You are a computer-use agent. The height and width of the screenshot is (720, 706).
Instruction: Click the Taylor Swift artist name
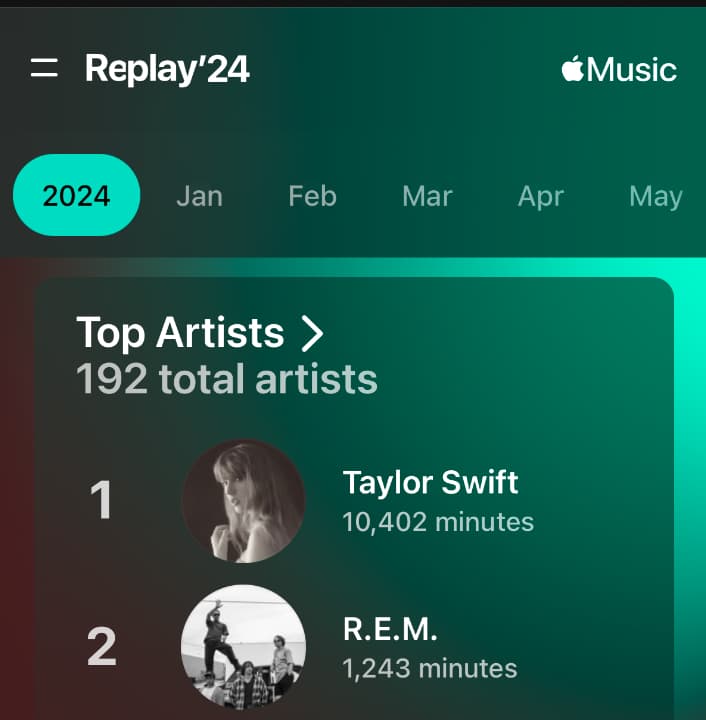tap(430, 483)
